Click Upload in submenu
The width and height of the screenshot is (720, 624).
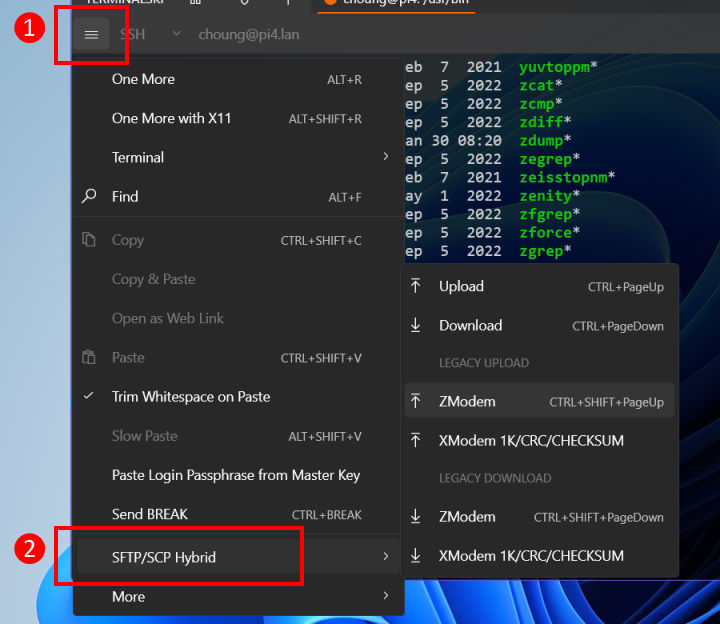click(x=540, y=287)
